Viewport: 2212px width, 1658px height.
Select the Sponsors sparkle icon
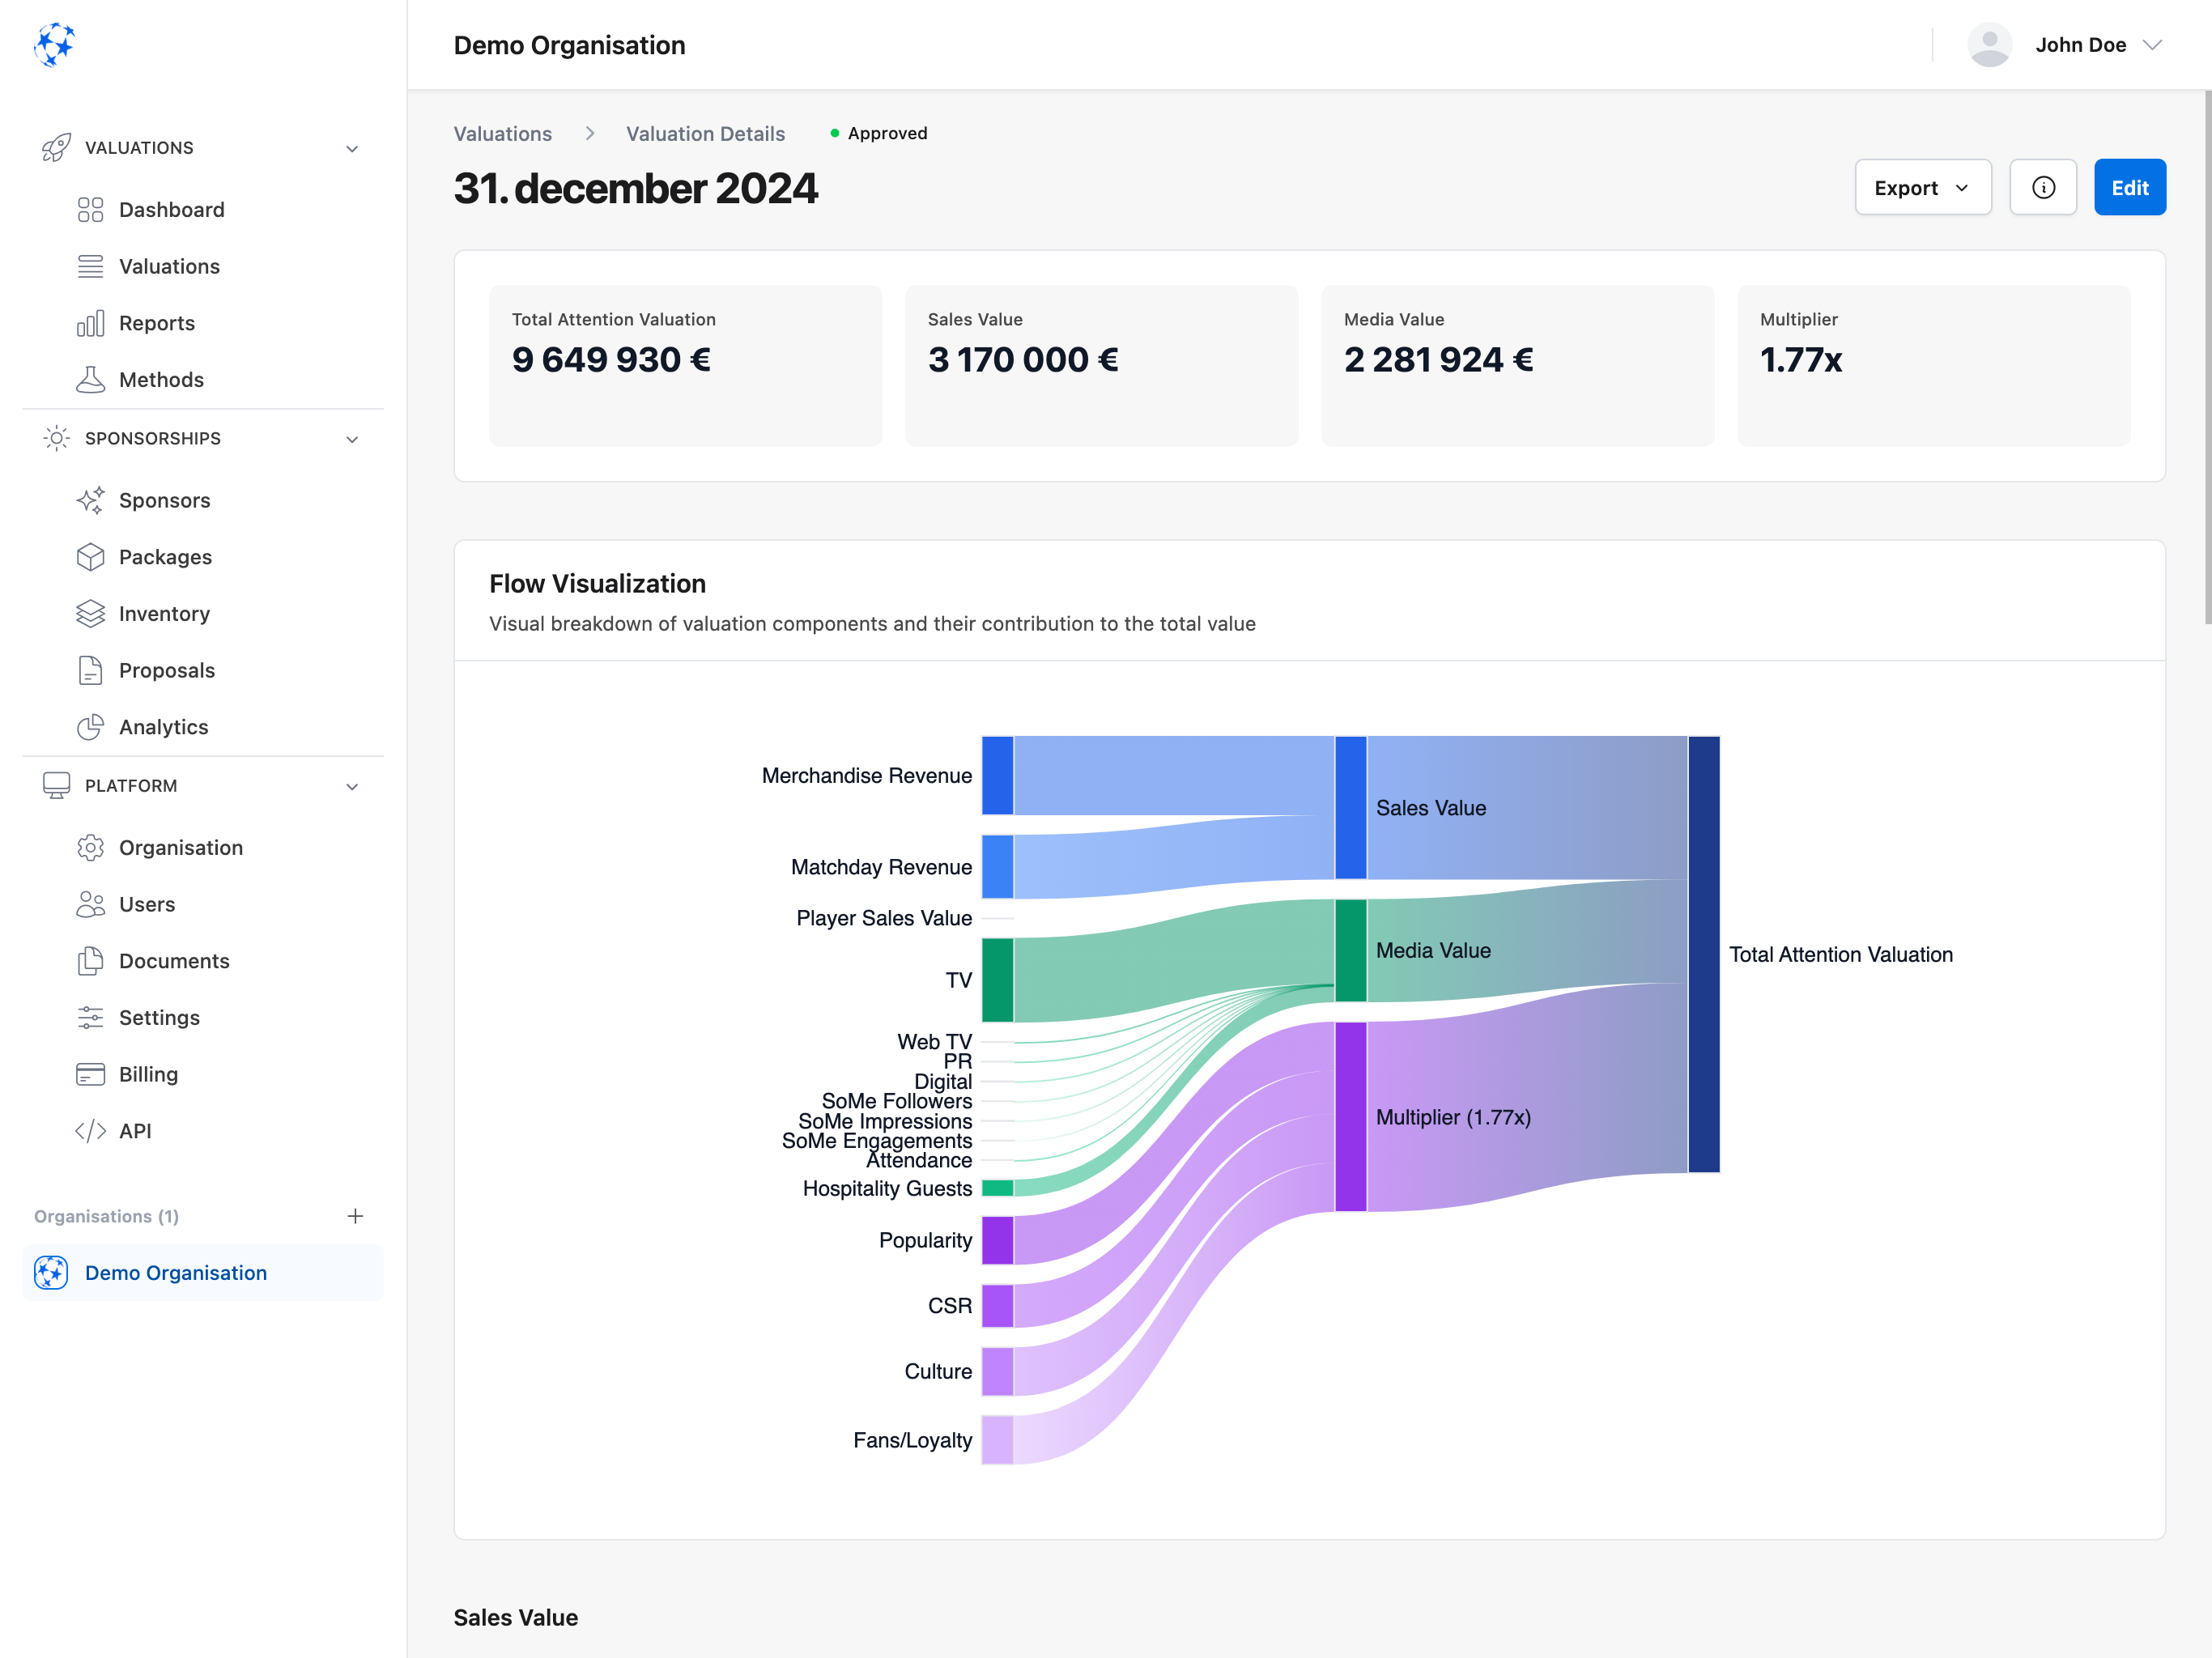pyautogui.click(x=91, y=500)
